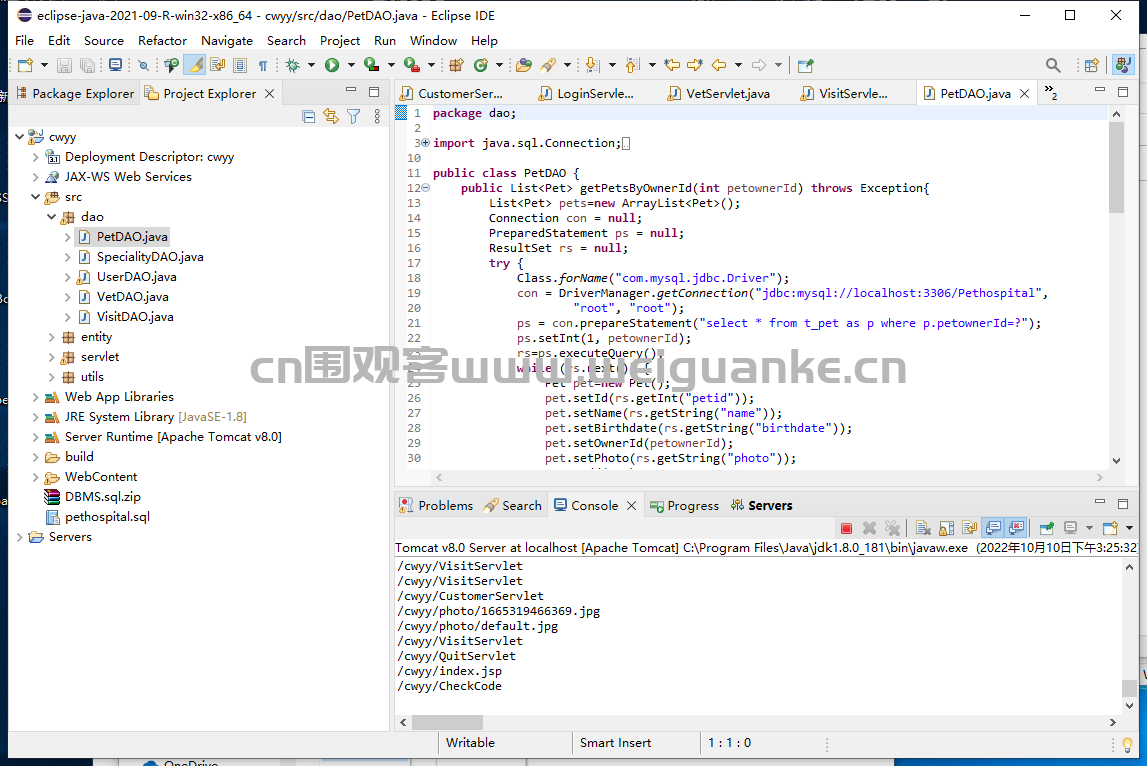This screenshot has height=766, width=1147.
Task: Switch to the Problems view tab
Action: (436, 506)
